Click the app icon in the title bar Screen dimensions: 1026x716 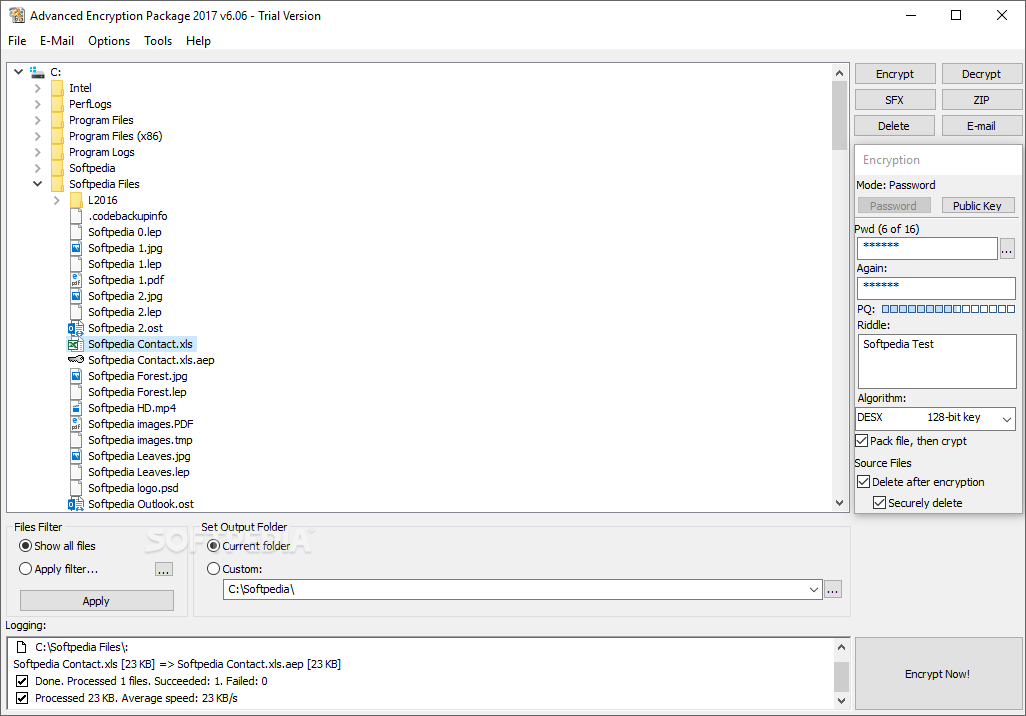point(17,15)
